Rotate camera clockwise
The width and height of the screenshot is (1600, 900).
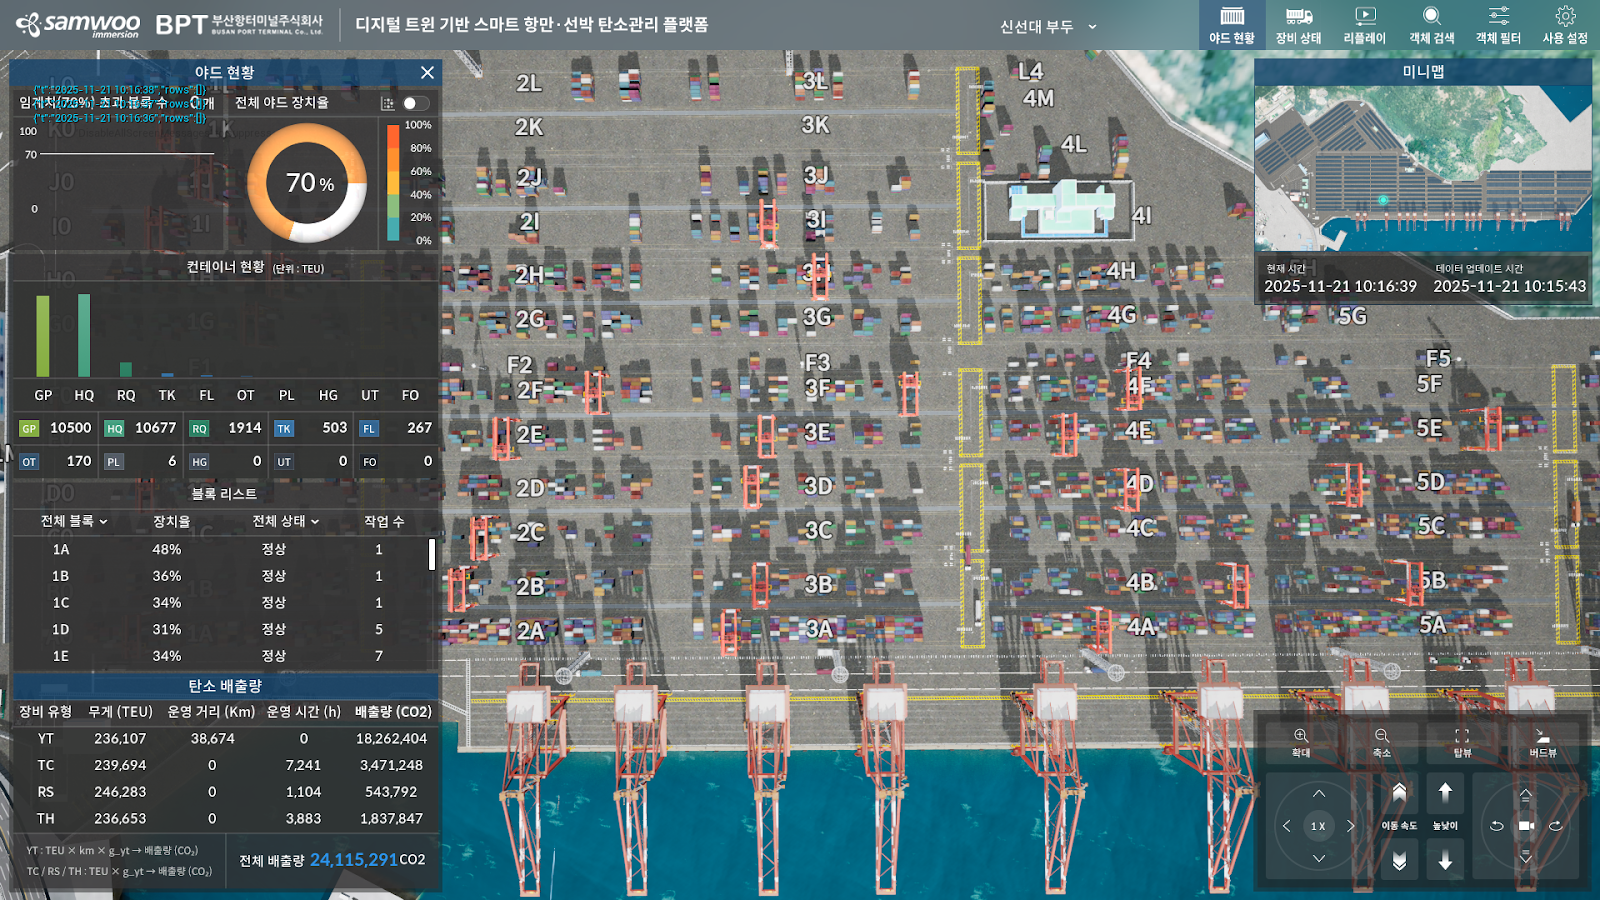point(1556,826)
